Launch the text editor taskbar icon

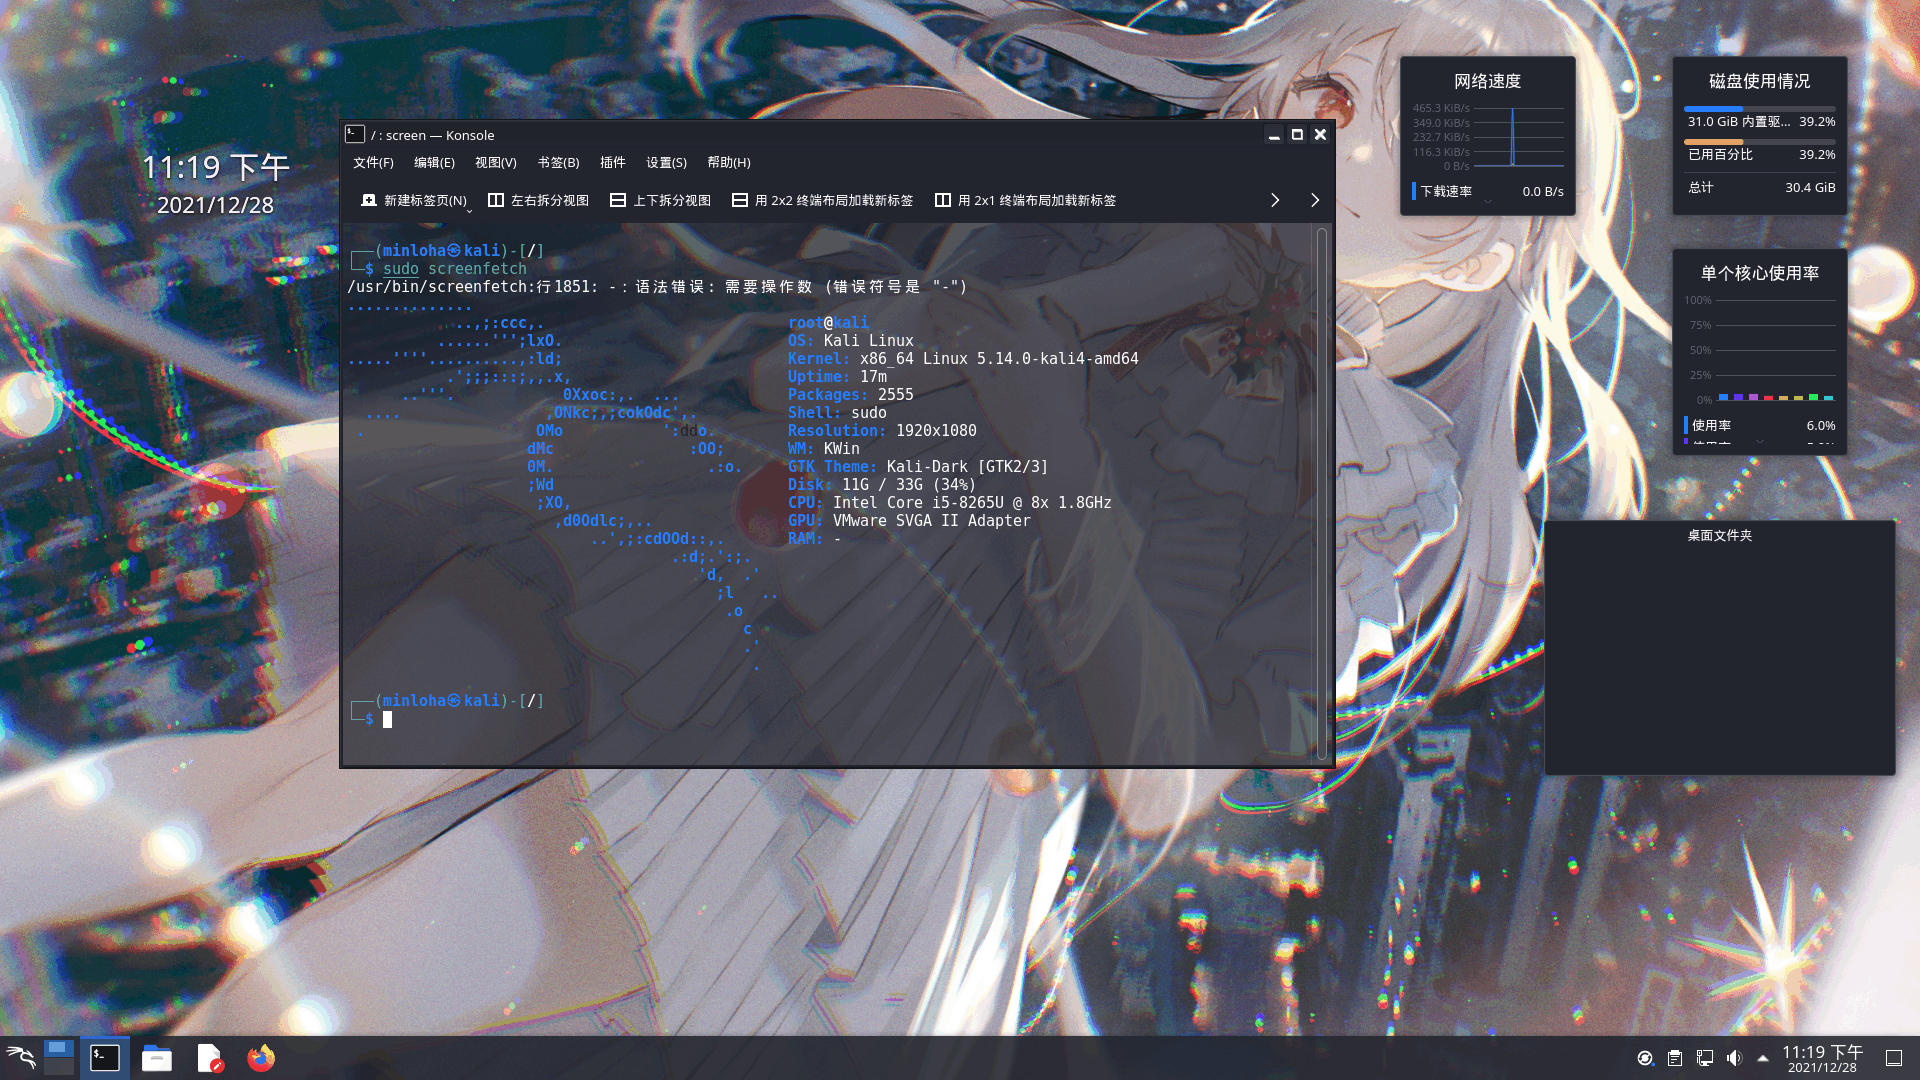point(210,1058)
